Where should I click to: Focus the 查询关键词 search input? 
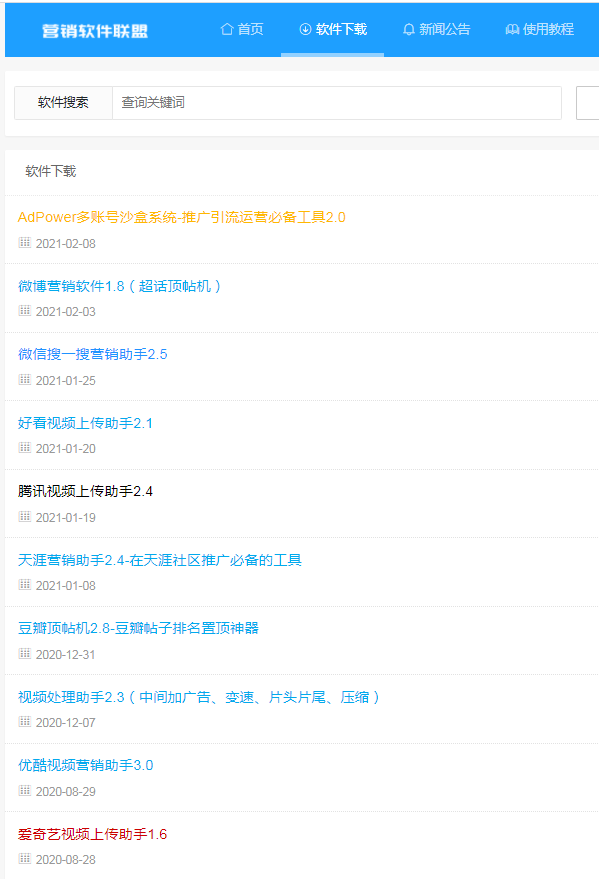337,103
